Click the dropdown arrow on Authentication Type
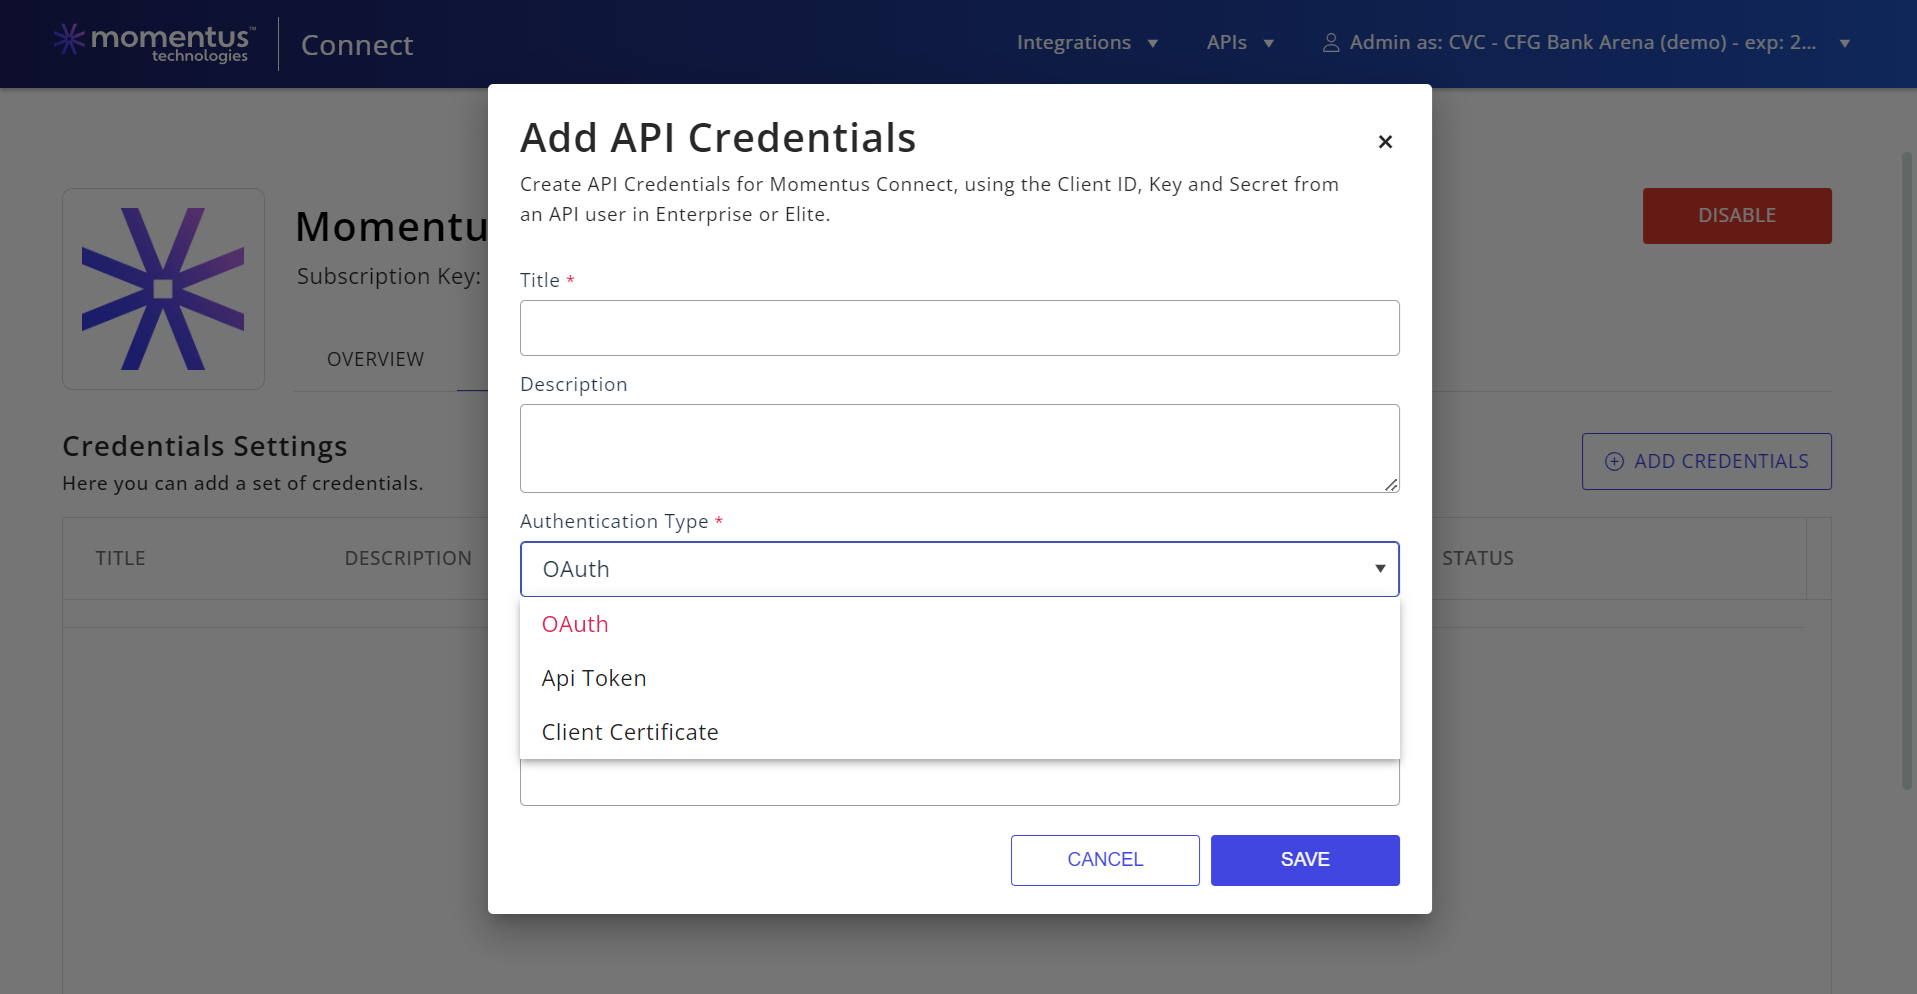 point(1379,568)
